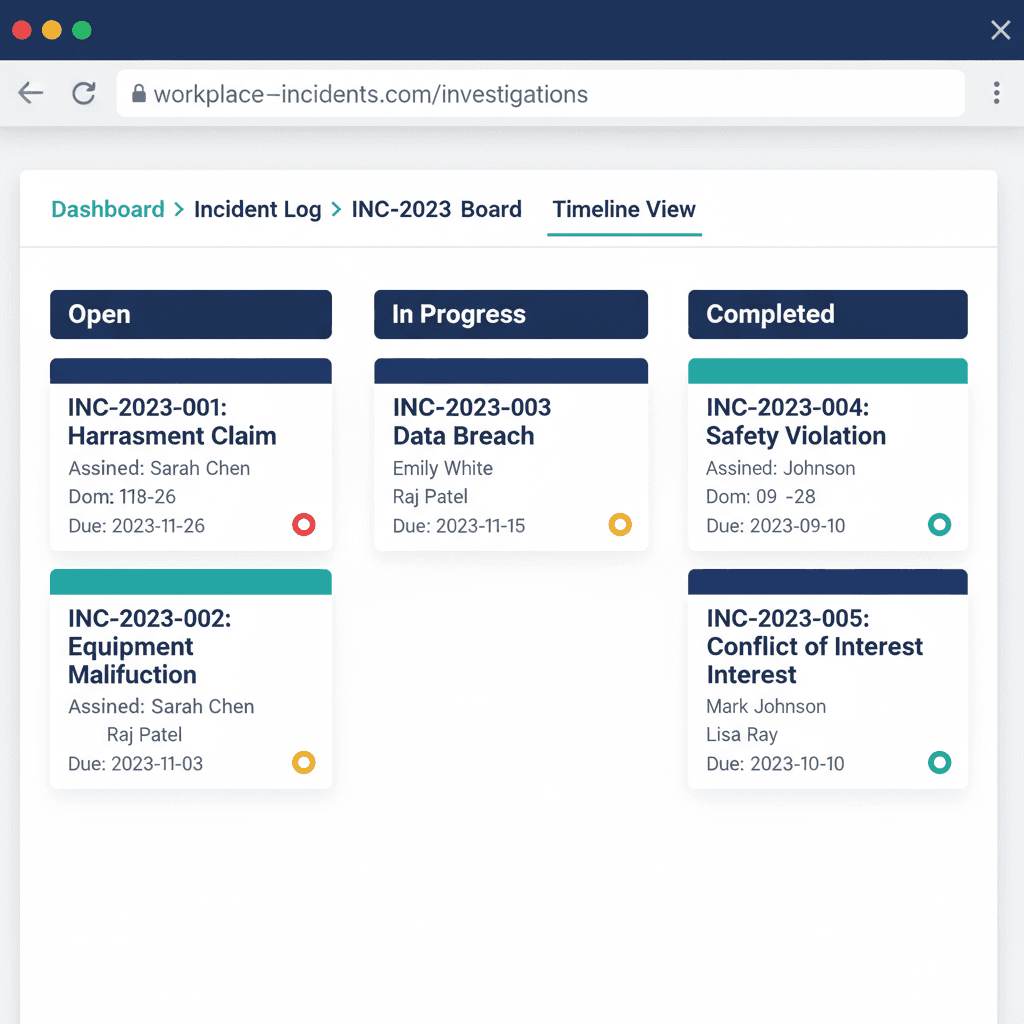The height and width of the screenshot is (1024, 1024).
Task: Click the Open column header
Action: [x=191, y=314]
